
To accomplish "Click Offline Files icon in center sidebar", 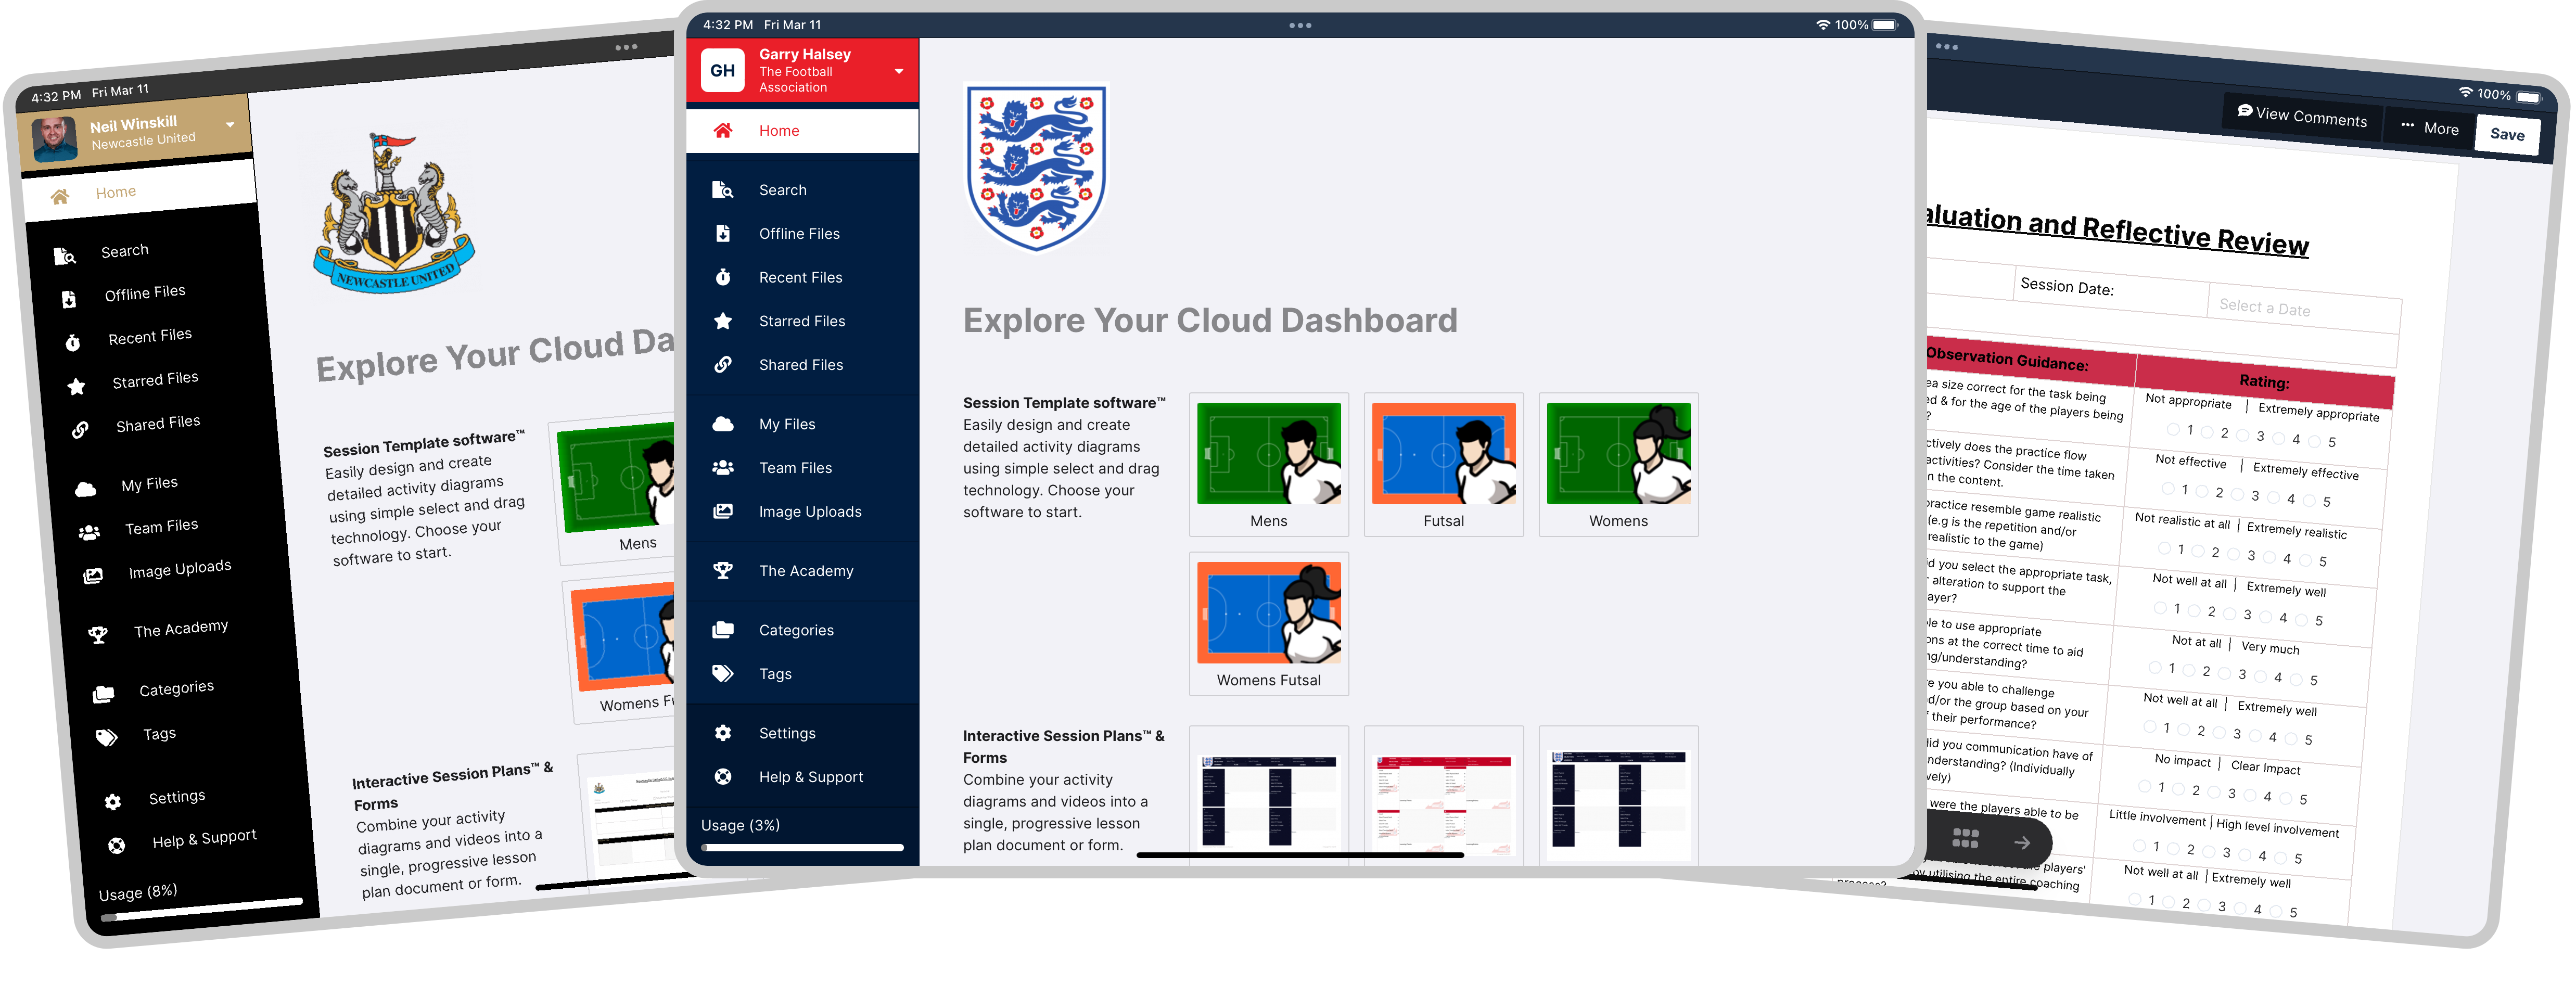I will click(x=722, y=234).
